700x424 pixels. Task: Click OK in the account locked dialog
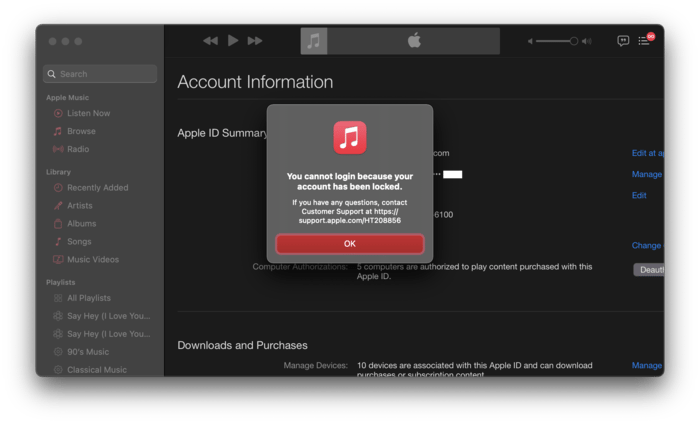(x=349, y=244)
